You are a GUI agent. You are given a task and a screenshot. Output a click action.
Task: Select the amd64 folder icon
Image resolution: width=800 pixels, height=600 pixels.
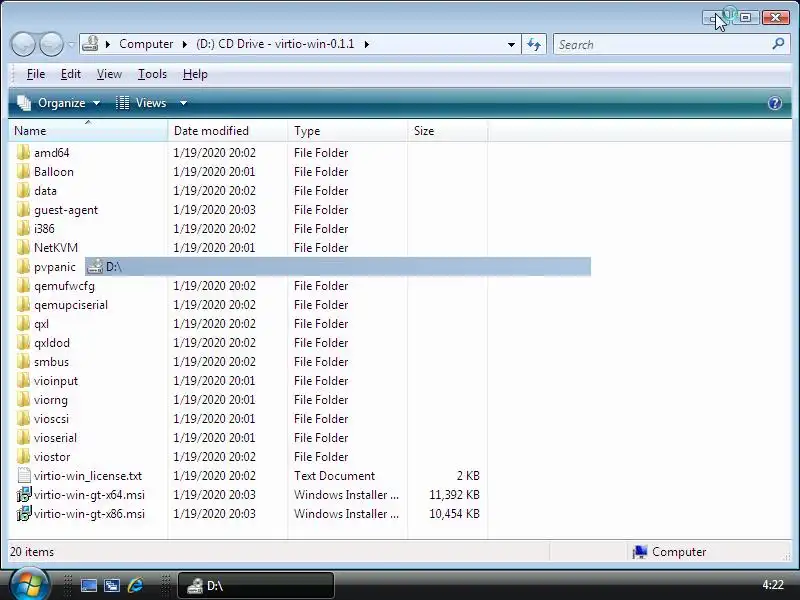coord(23,153)
